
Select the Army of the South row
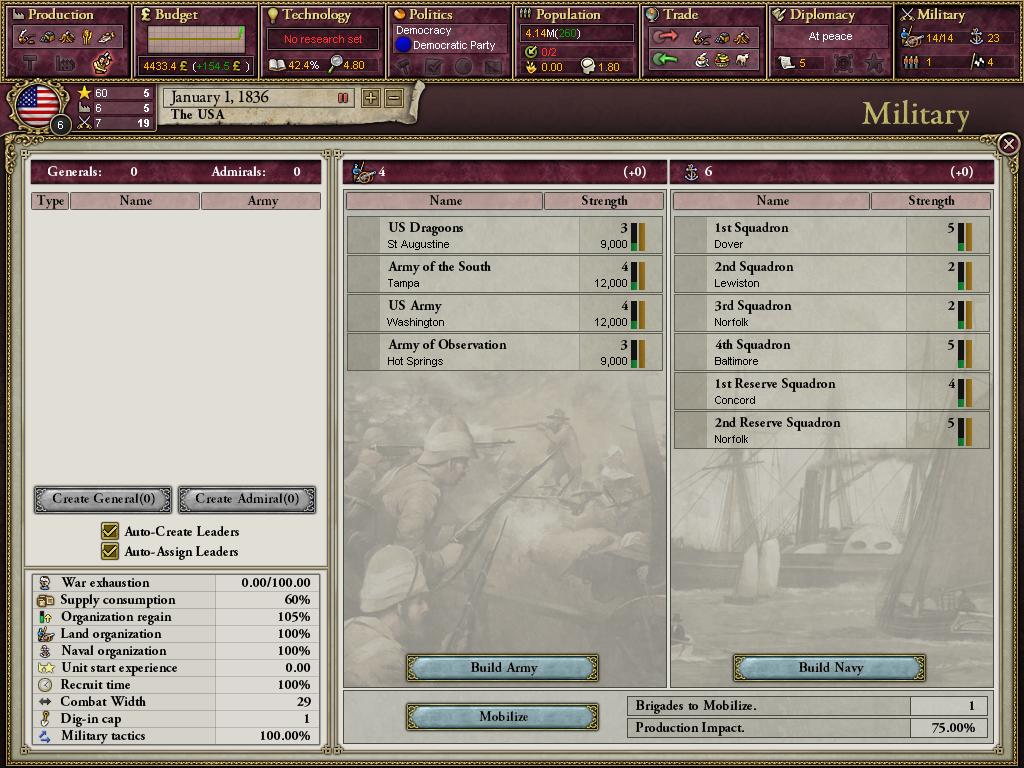pos(505,274)
